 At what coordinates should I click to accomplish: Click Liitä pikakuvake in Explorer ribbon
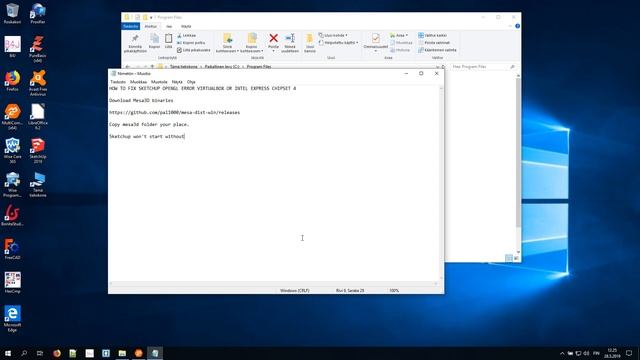coord(194,50)
